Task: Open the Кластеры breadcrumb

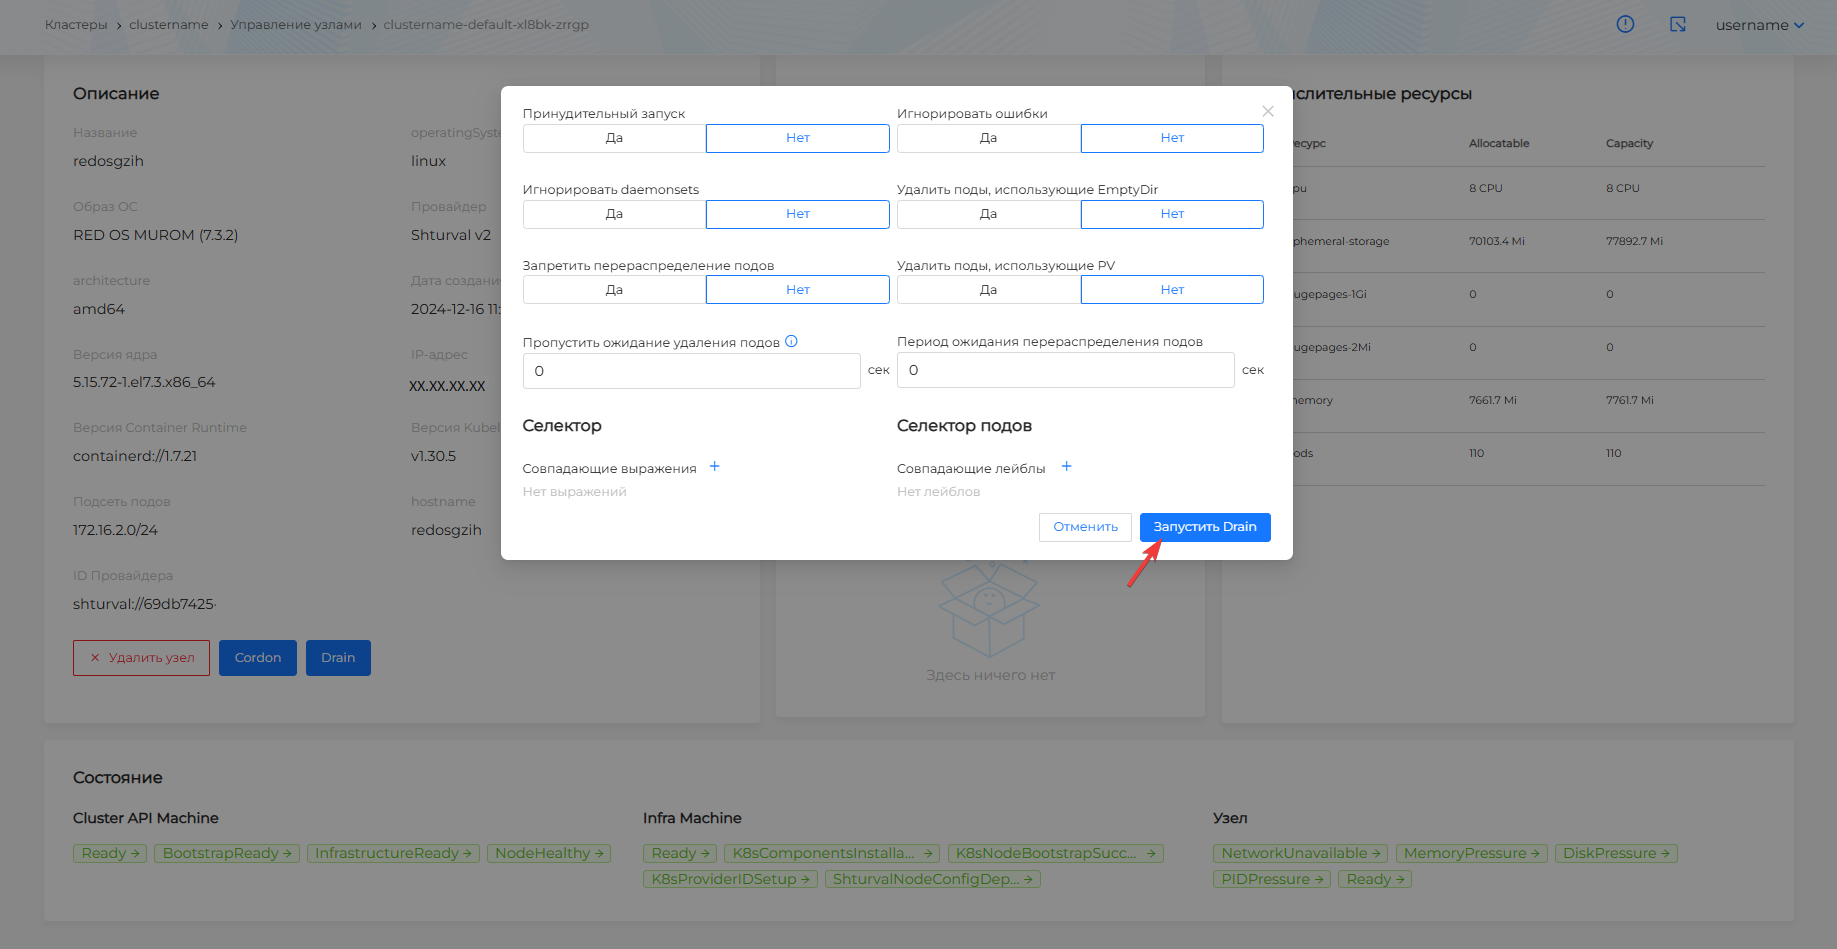Action: pyautogui.click(x=76, y=25)
